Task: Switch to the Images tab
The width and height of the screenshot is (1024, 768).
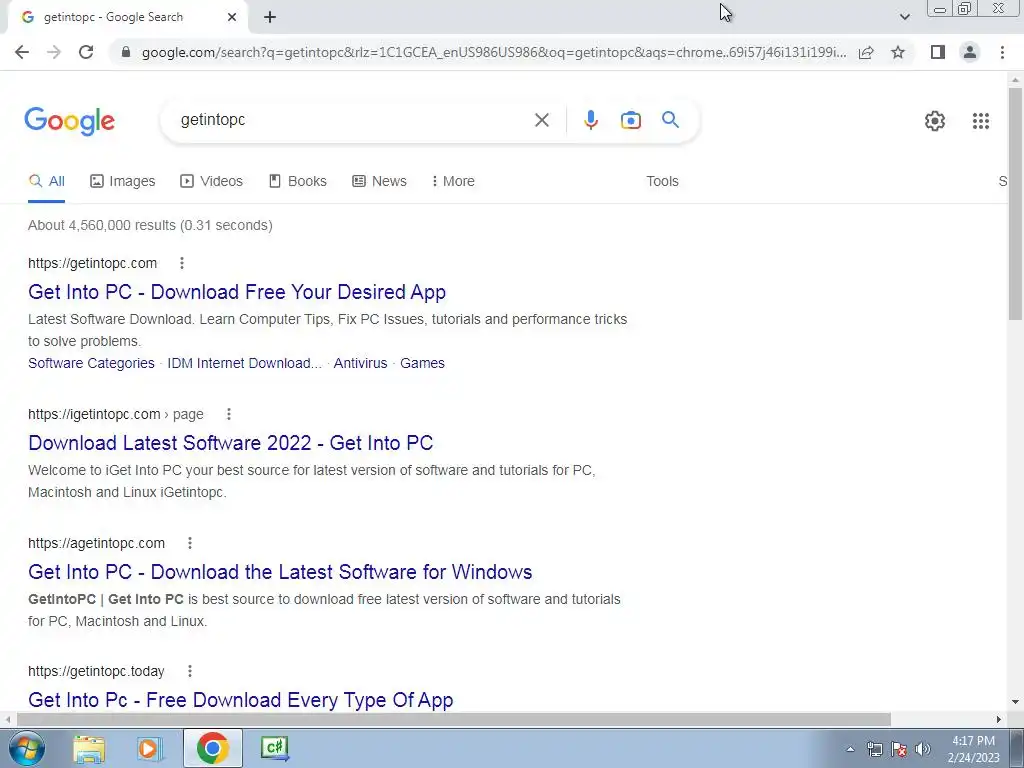Action: 123,182
